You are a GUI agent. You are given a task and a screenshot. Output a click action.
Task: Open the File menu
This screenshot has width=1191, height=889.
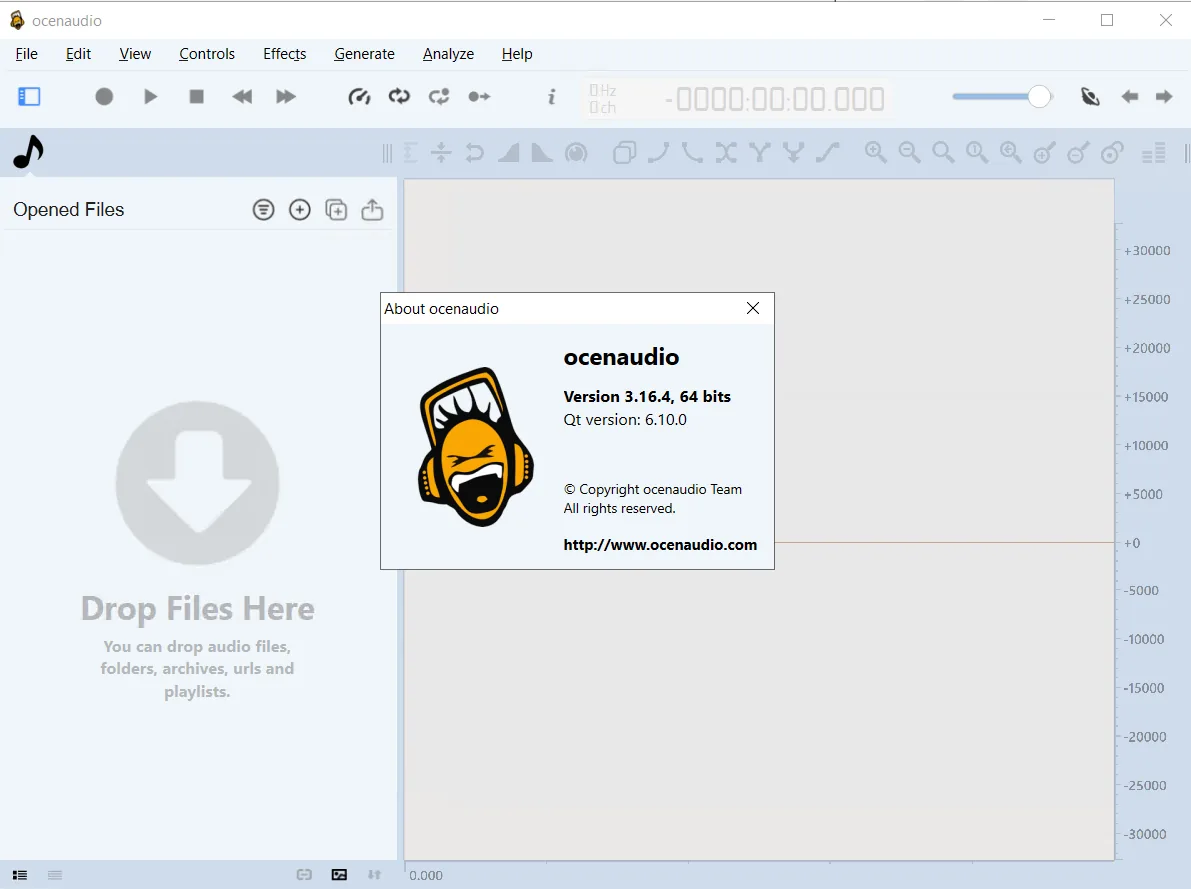coord(27,54)
